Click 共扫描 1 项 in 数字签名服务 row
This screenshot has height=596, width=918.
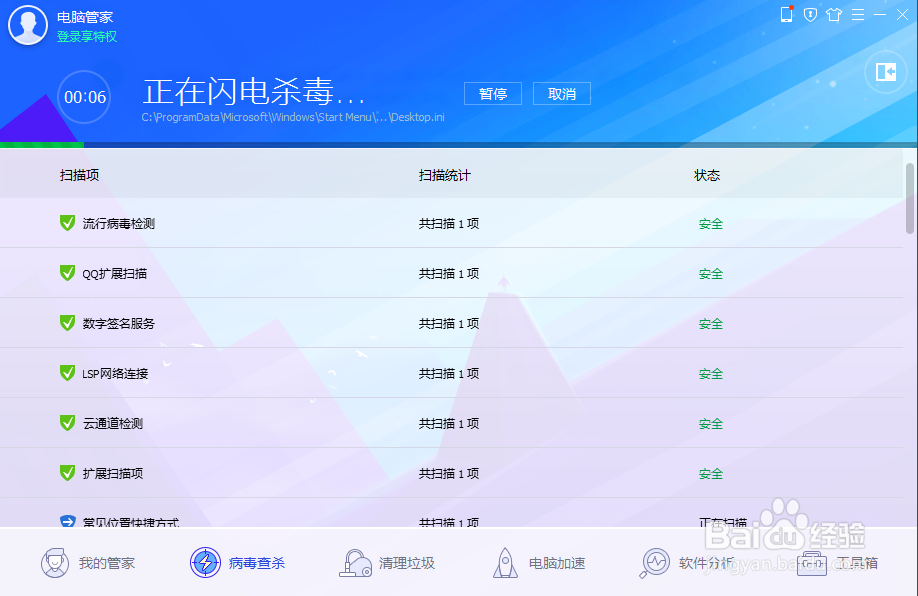pyautogui.click(x=449, y=323)
